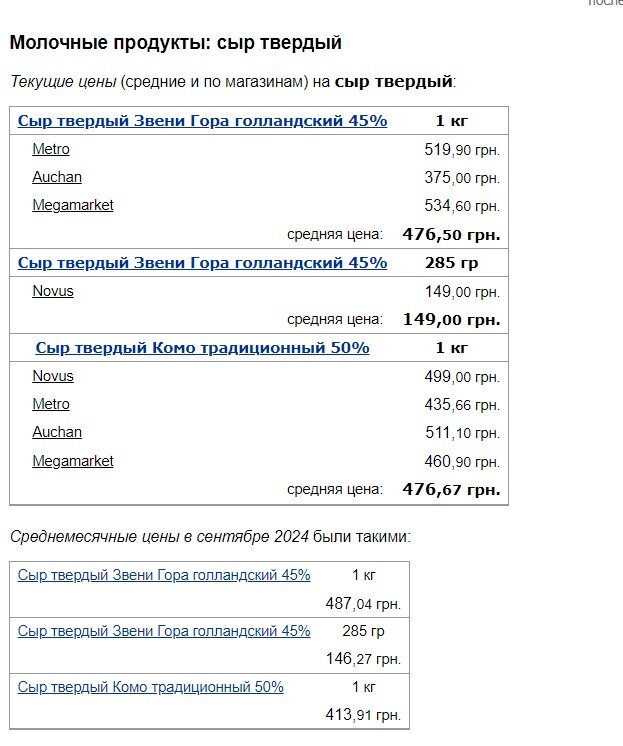
Task: Click the Metro price 519,90 грн.
Action: [x=462, y=150]
